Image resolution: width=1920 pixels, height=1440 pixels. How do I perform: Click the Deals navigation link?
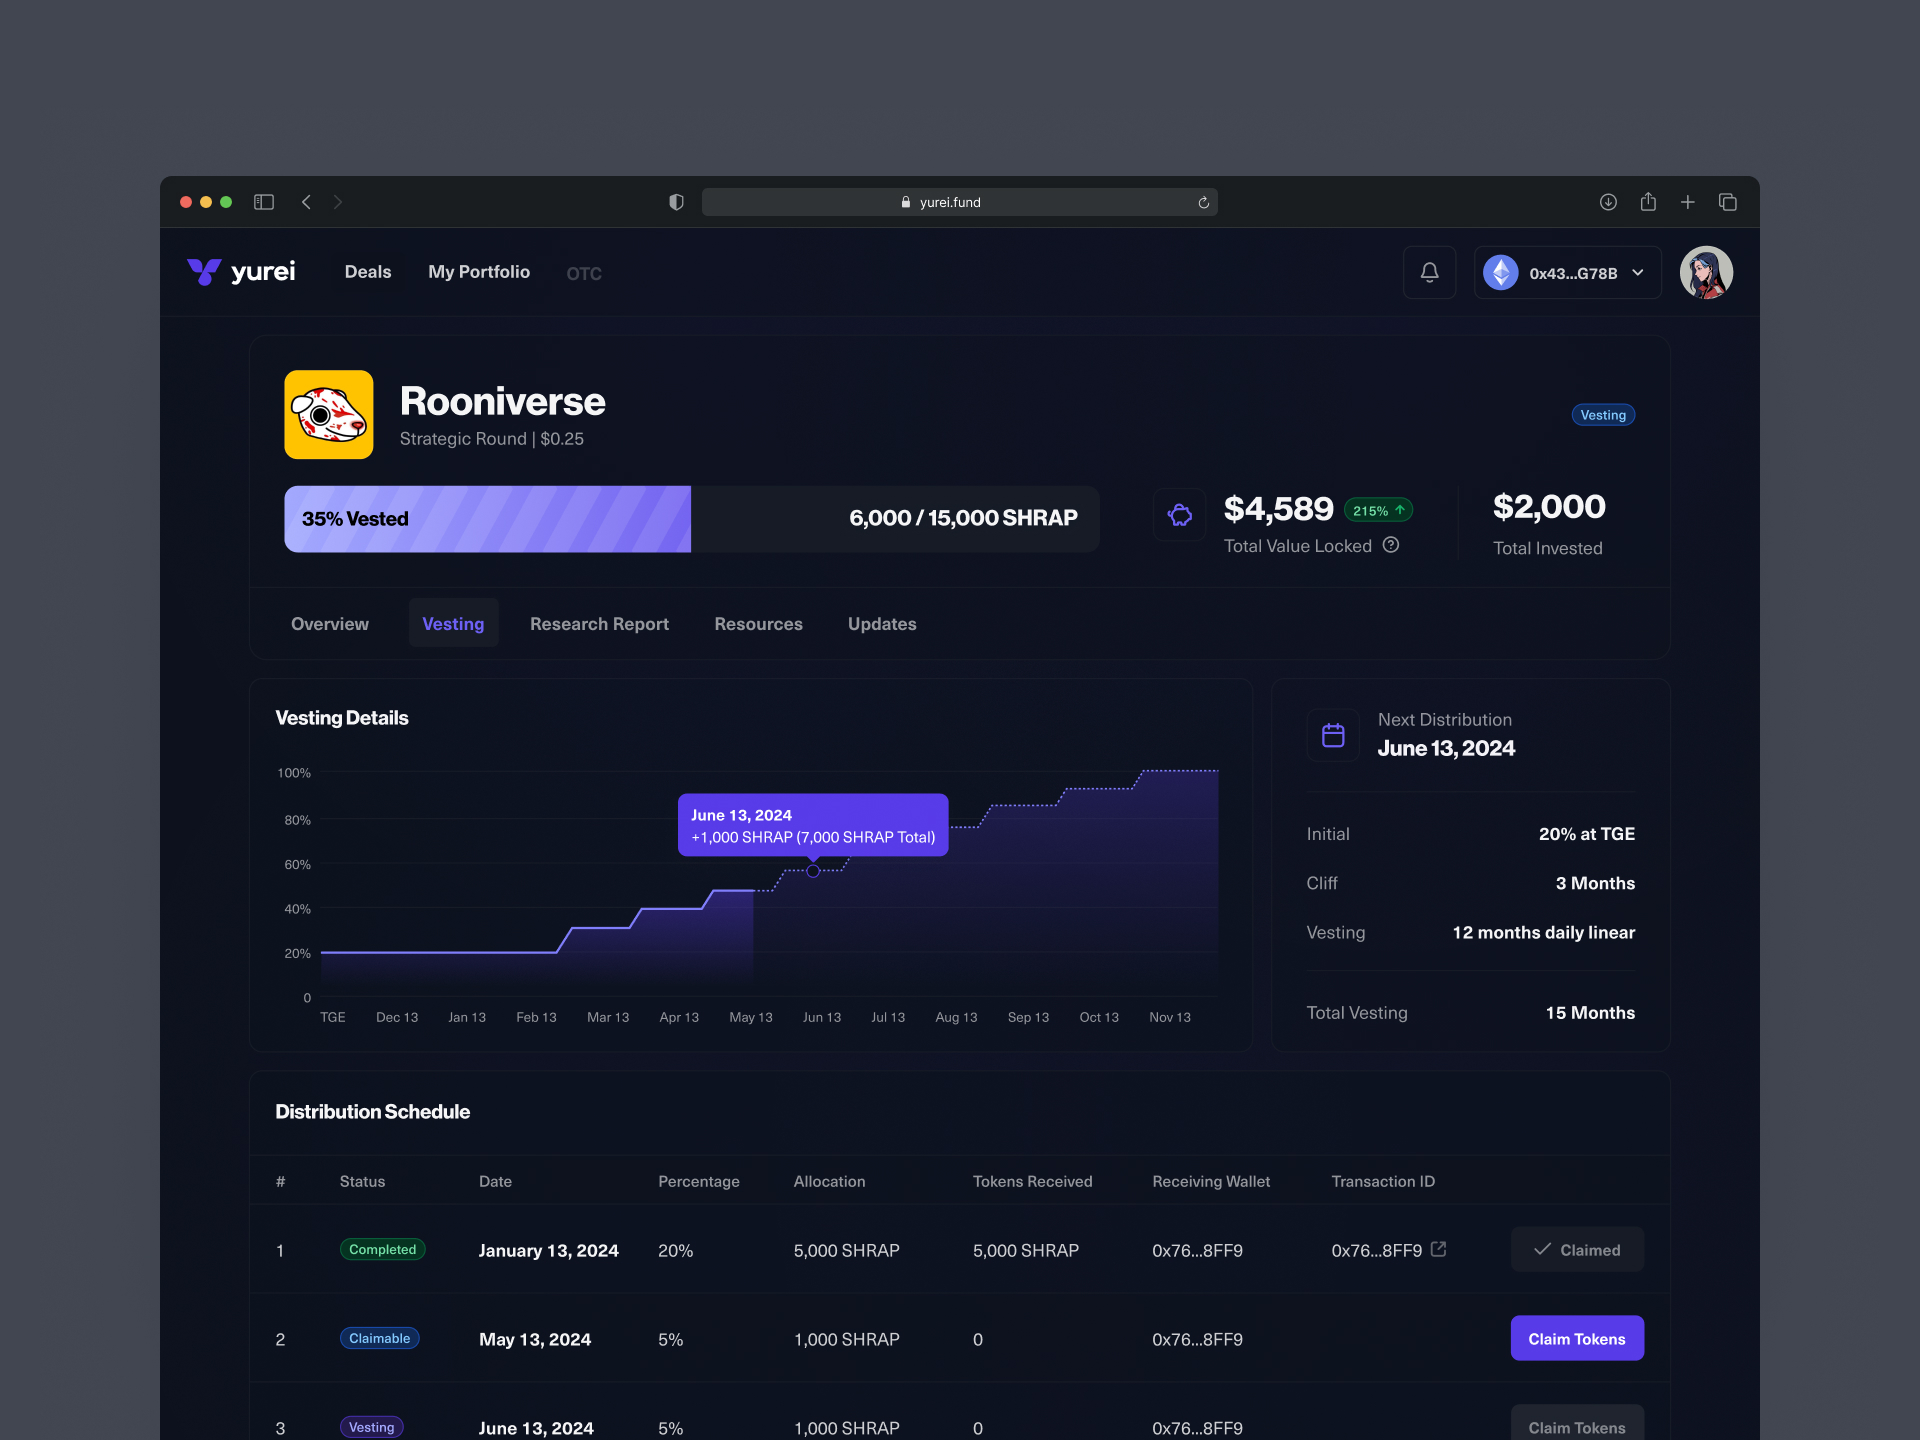tap(367, 272)
